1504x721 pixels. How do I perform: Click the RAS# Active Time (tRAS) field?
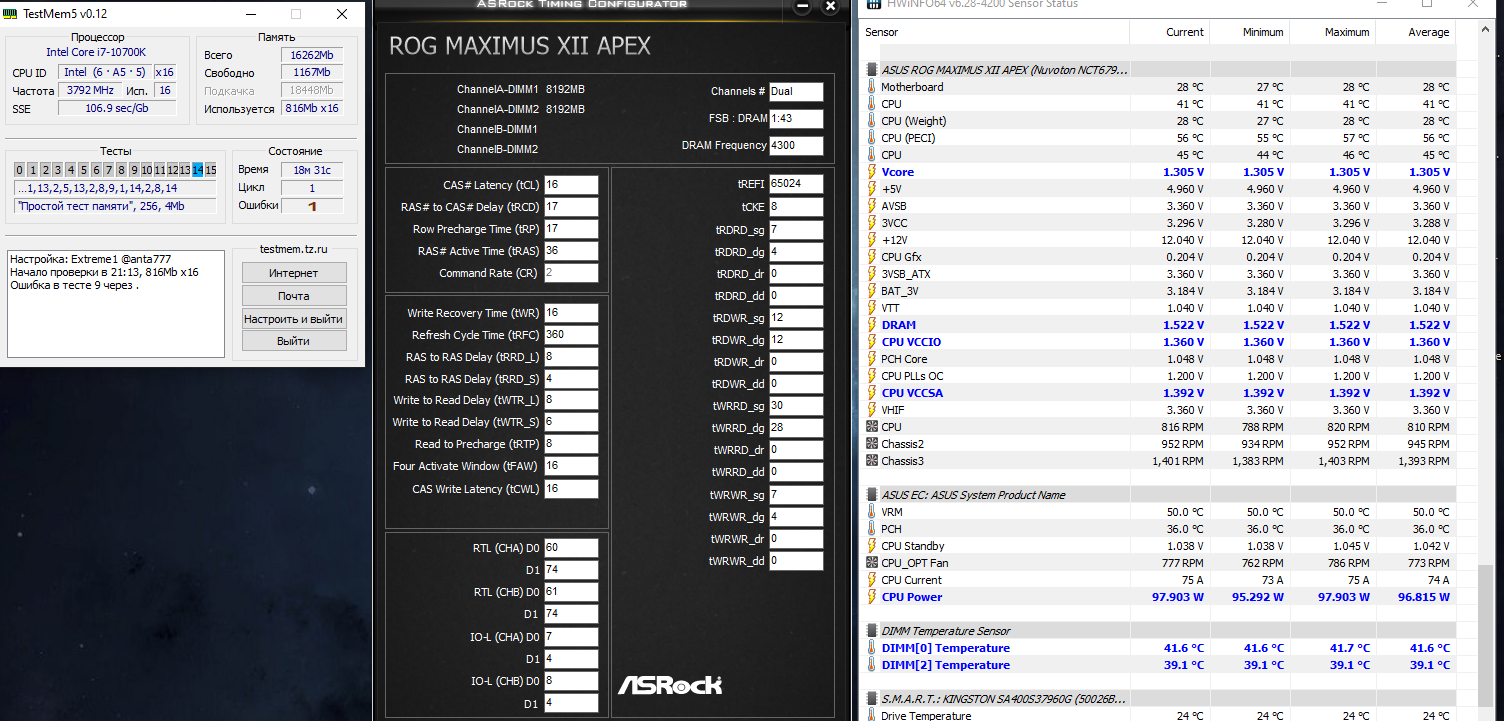tap(571, 251)
